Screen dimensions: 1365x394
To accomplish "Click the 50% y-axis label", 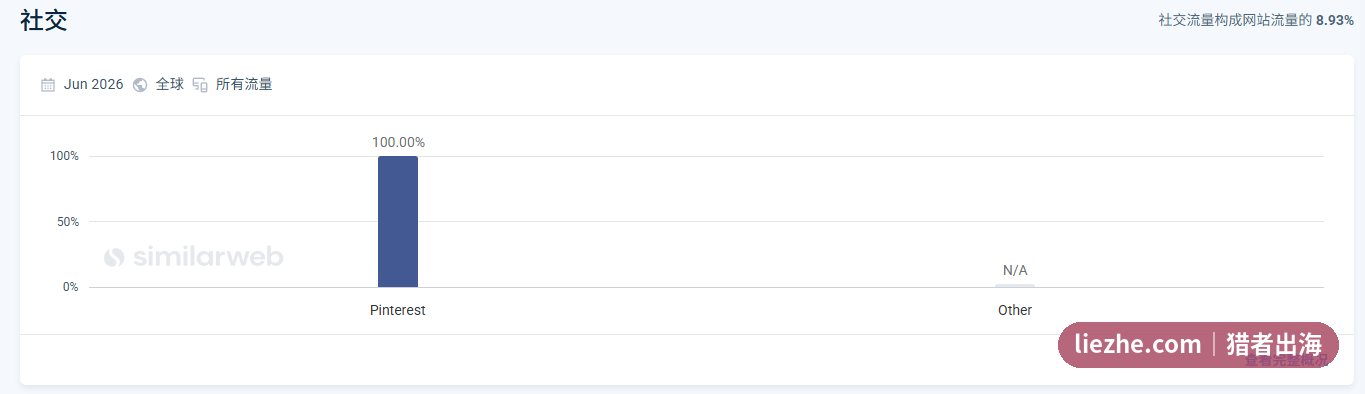I will (x=68, y=222).
